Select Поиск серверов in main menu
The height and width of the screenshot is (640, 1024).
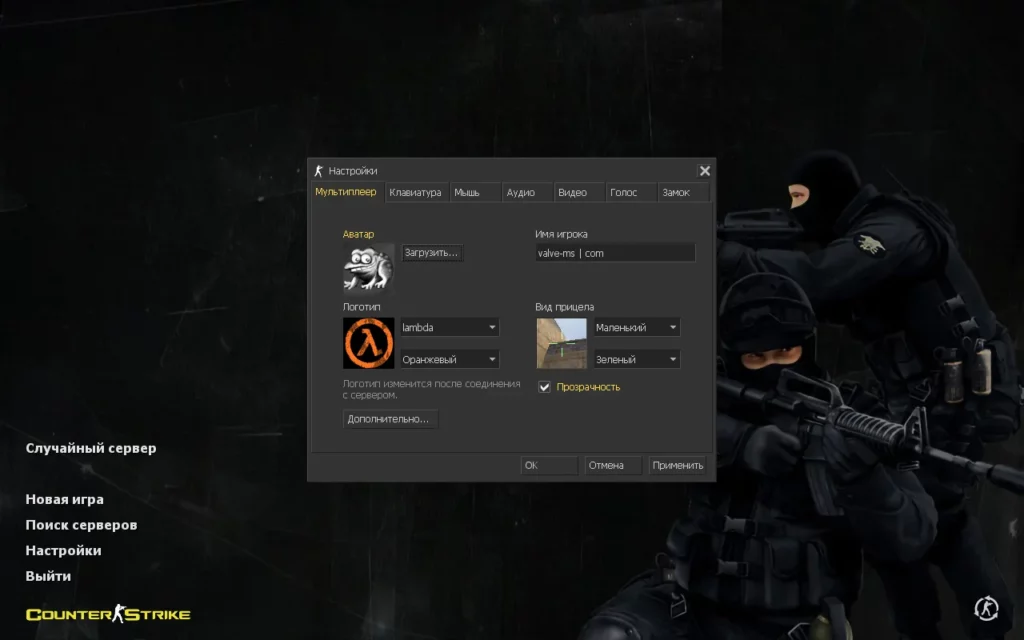coord(81,525)
